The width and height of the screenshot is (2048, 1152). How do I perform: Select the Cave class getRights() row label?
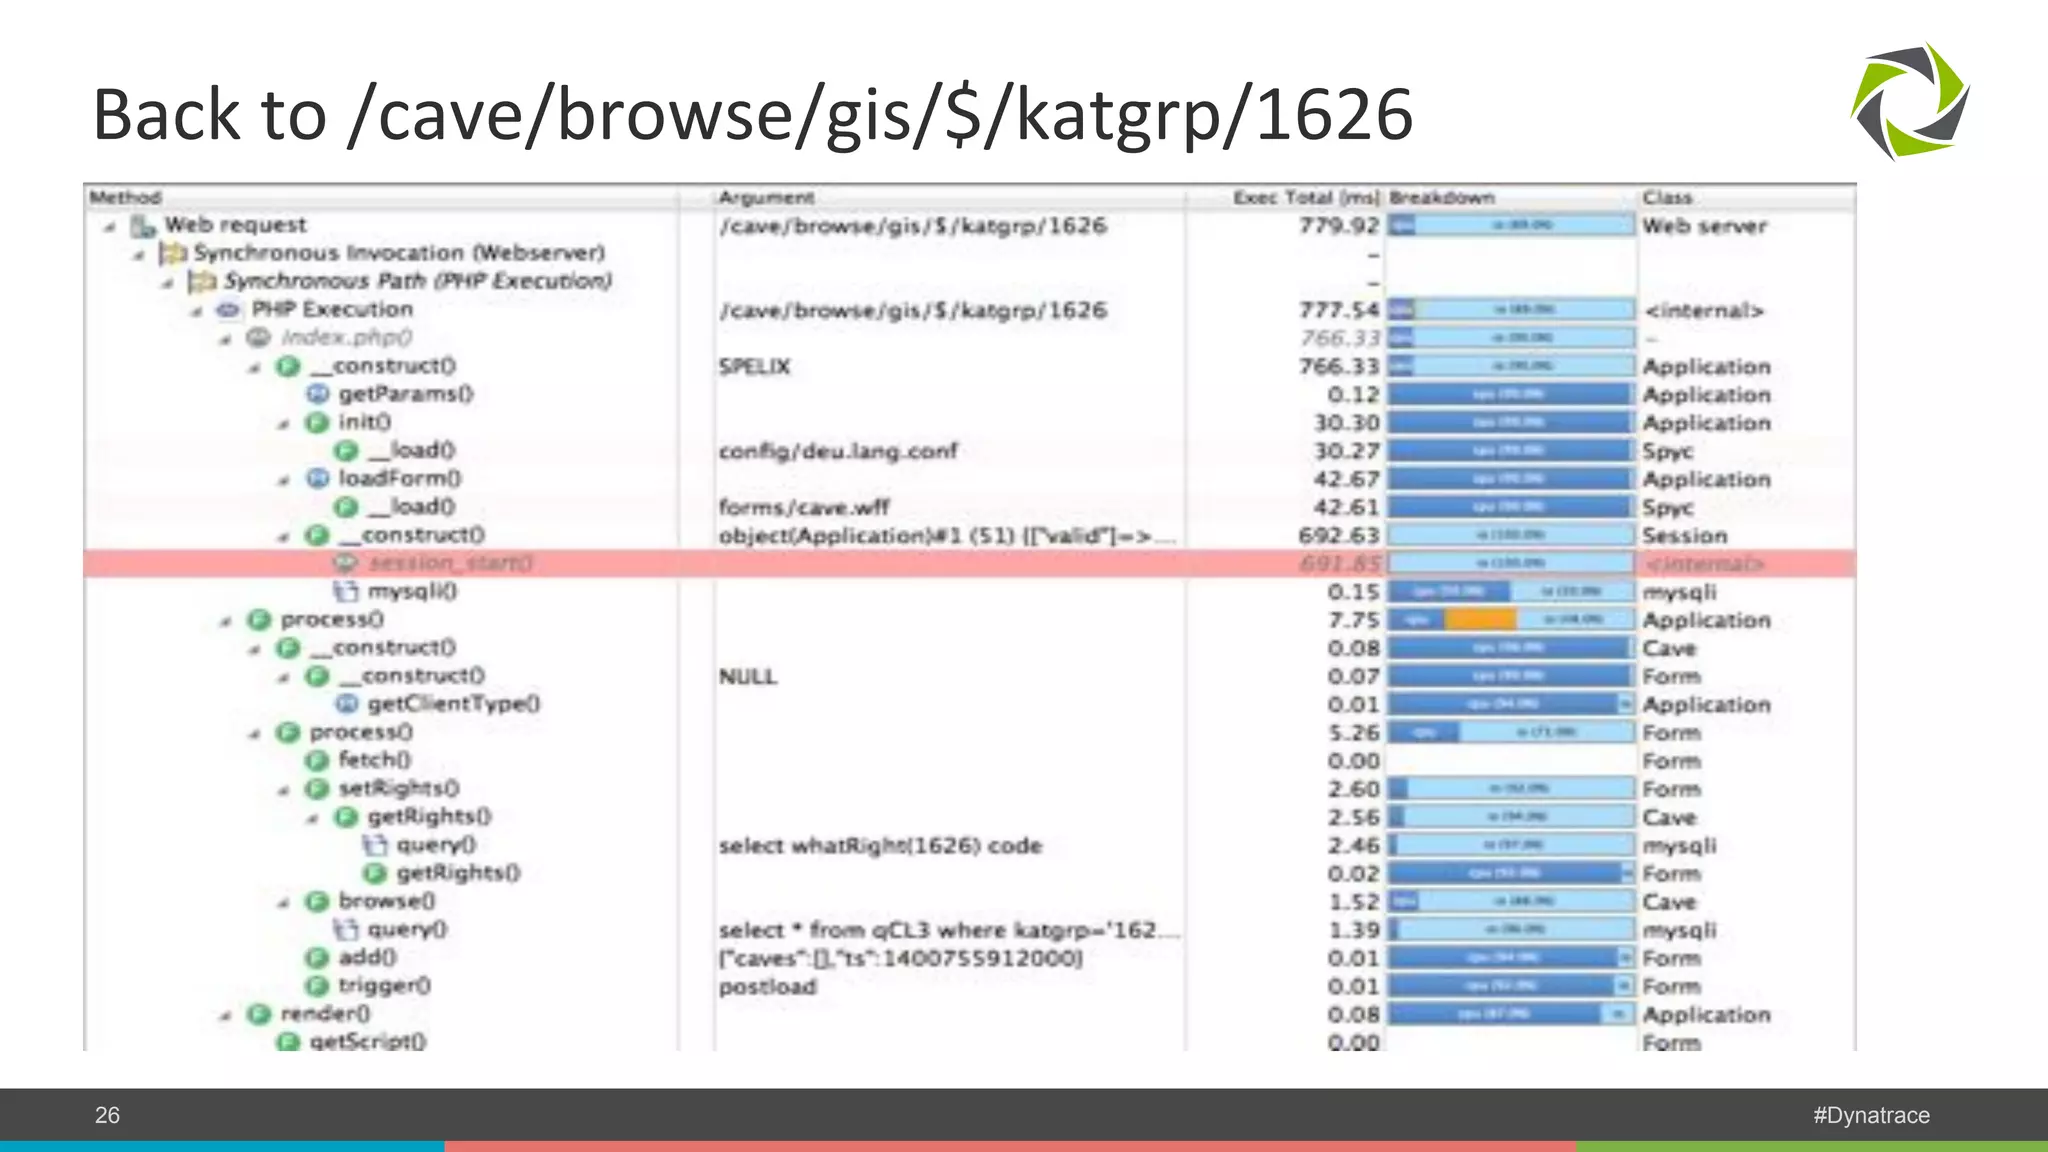coord(429,817)
